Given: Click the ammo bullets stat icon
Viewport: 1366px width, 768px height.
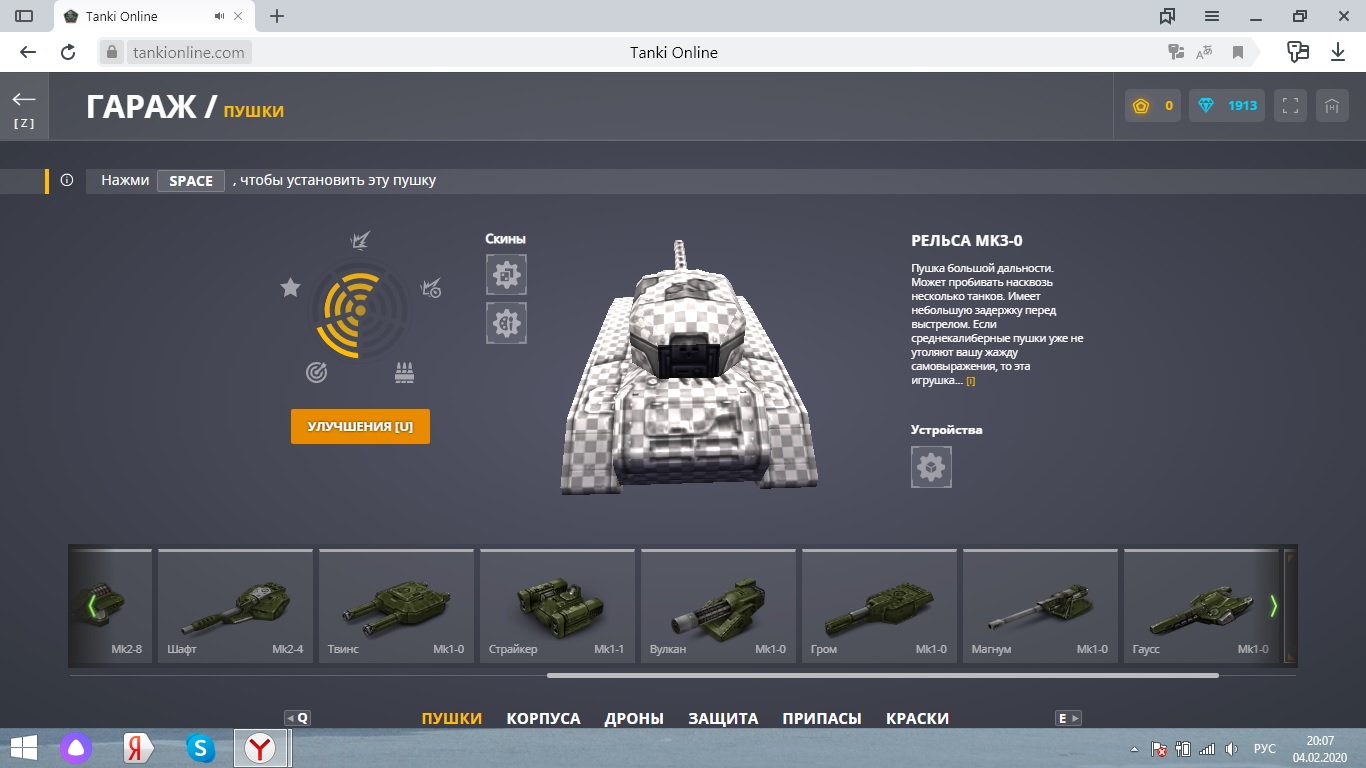Looking at the screenshot, I should tap(404, 373).
